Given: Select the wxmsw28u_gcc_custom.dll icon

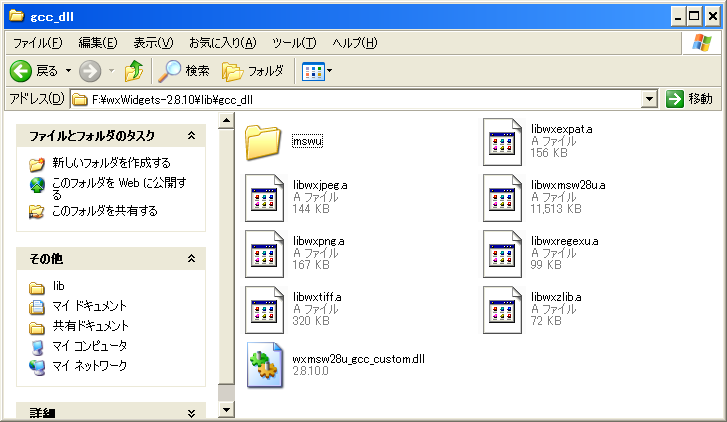Looking at the screenshot, I should [x=264, y=365].
